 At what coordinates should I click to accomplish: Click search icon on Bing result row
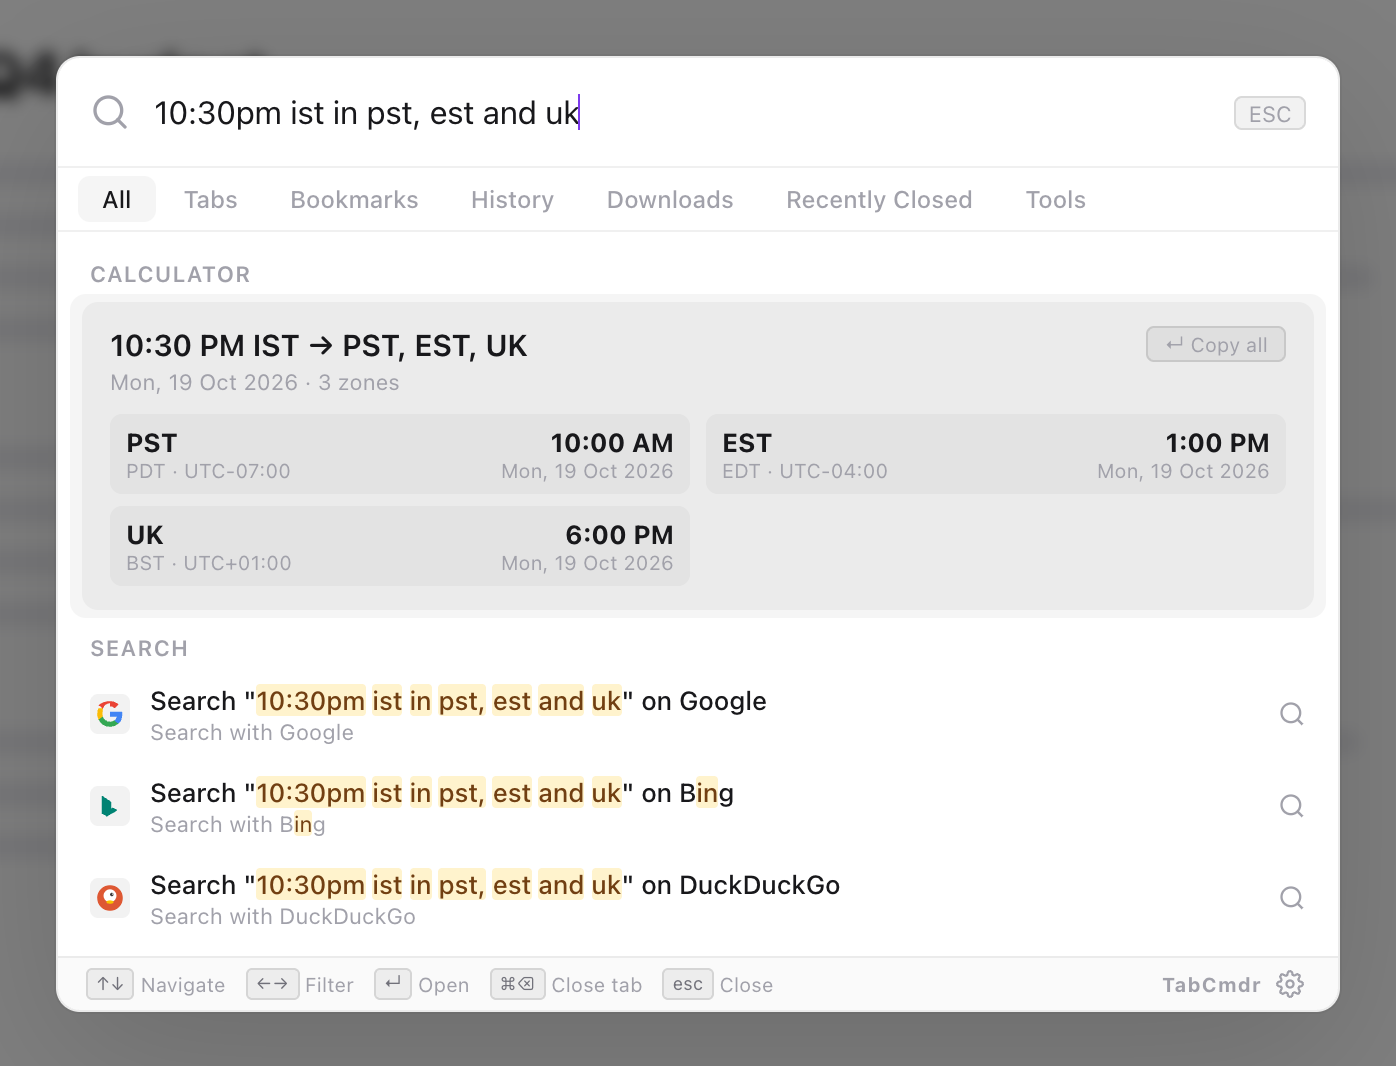(1292, 806)
